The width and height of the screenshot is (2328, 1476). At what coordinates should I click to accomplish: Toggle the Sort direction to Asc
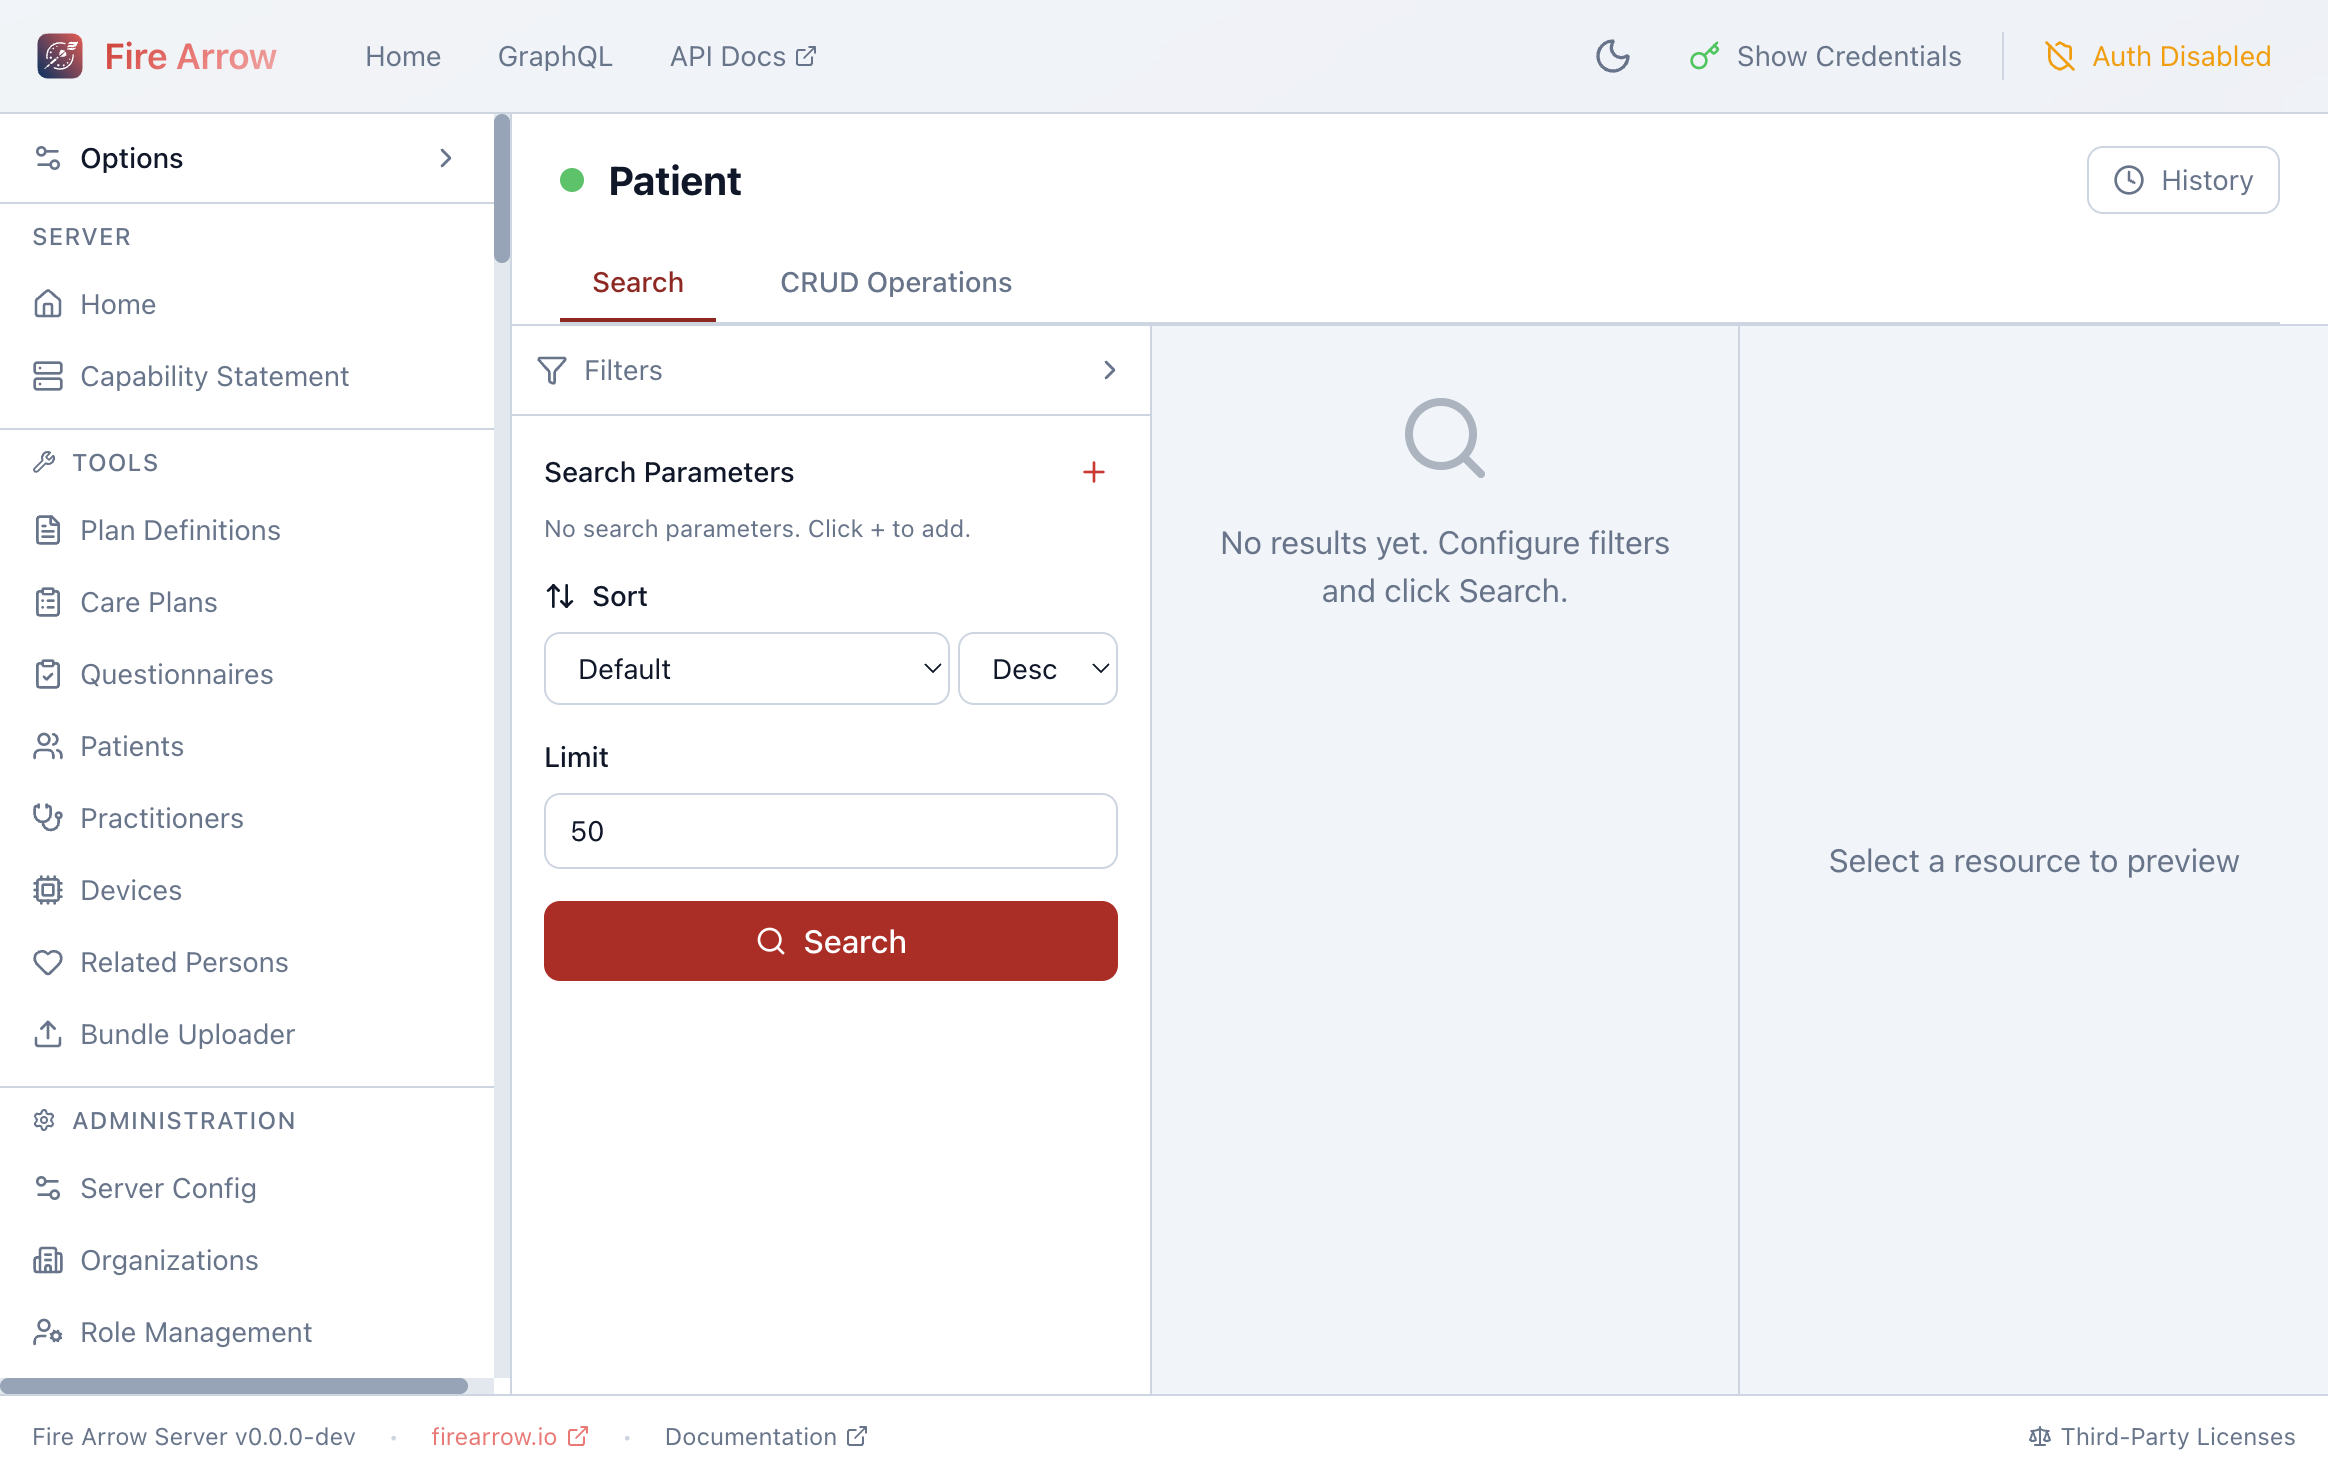[1037, 668]
